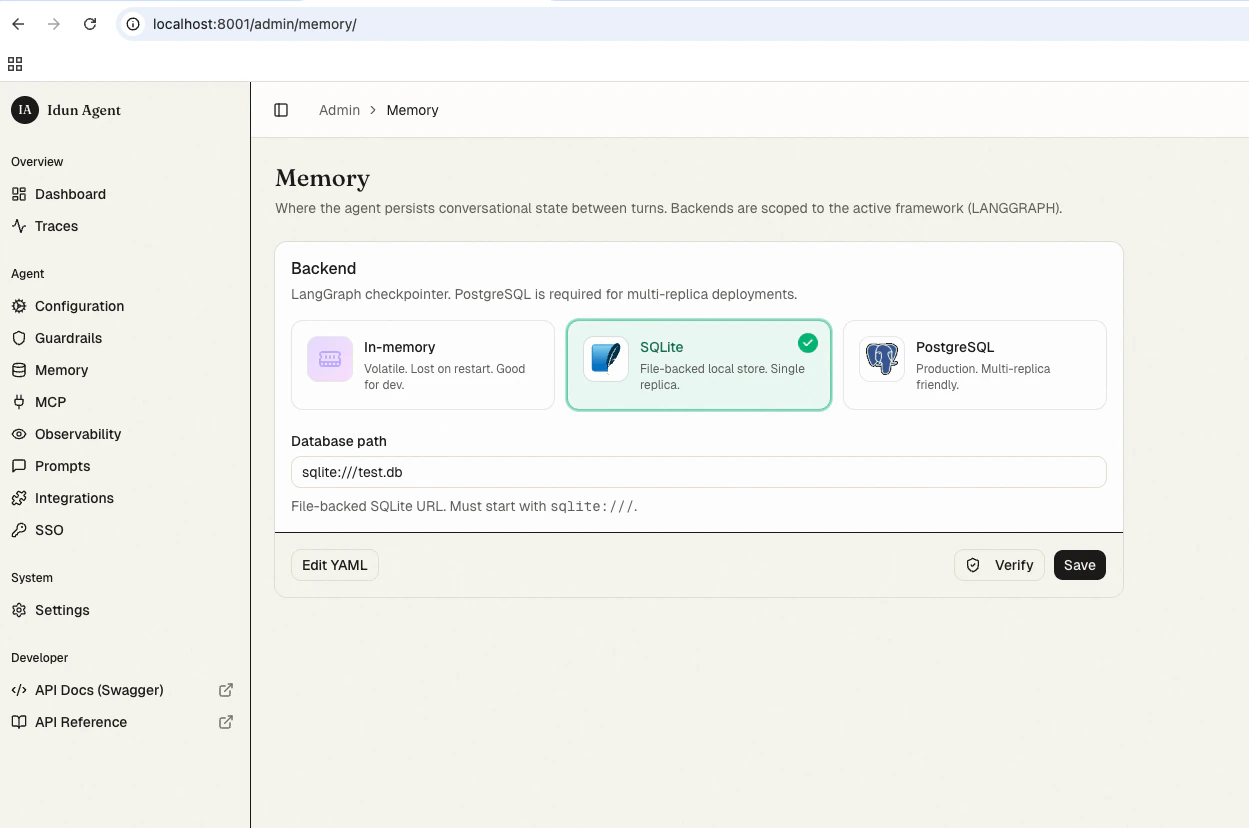The height and width of the screenshot is (828, 1249).
Task: Click external link icon beside API Reference
Action: pyautogui.click(x=226, y=722)
